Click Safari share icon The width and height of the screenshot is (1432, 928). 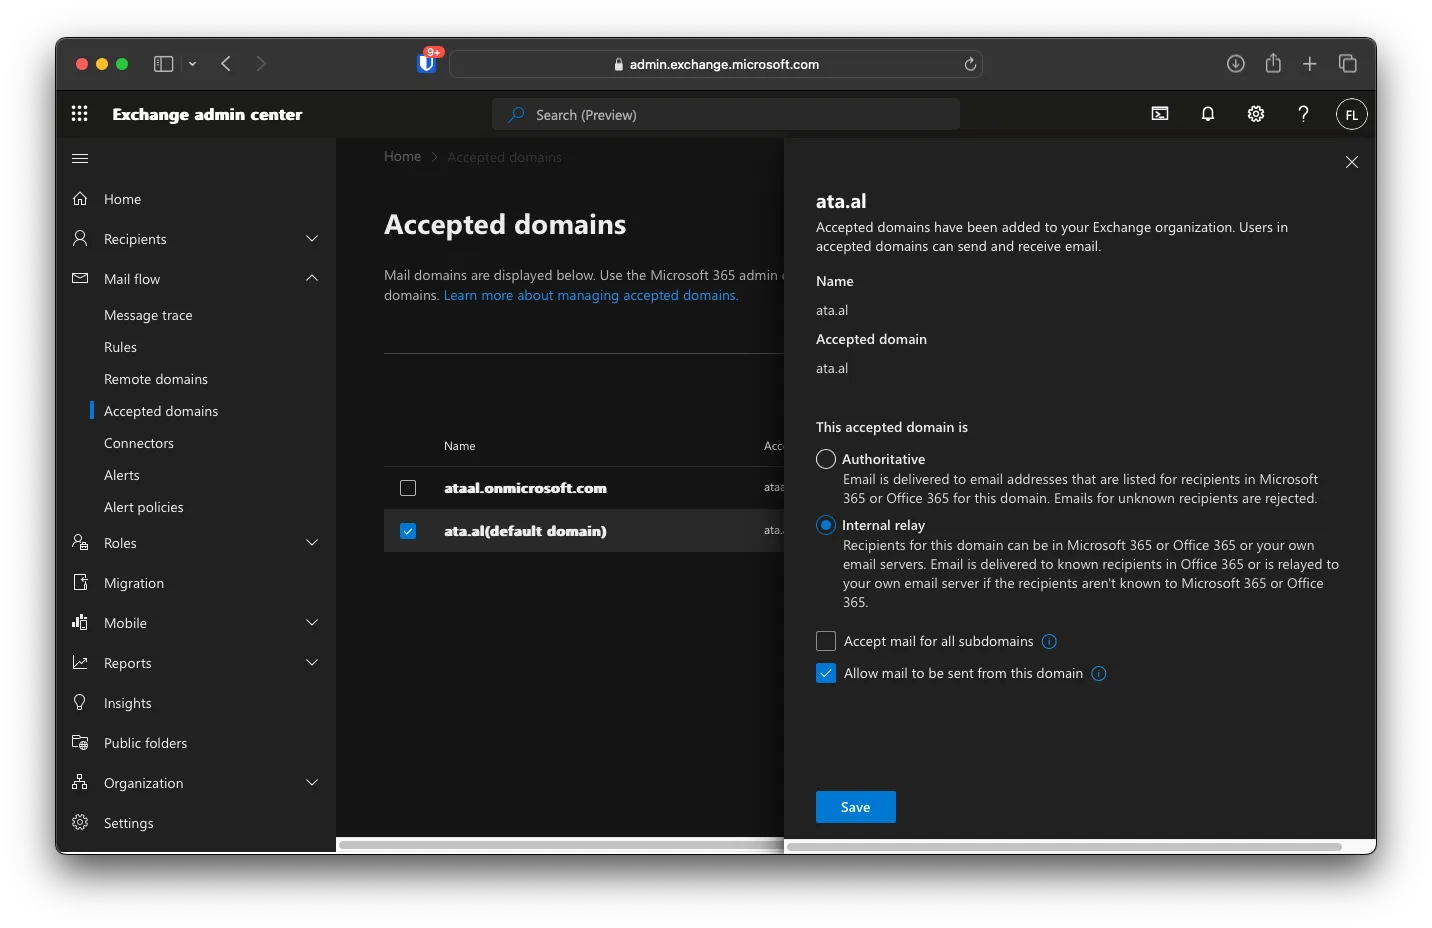(1273, 63)
